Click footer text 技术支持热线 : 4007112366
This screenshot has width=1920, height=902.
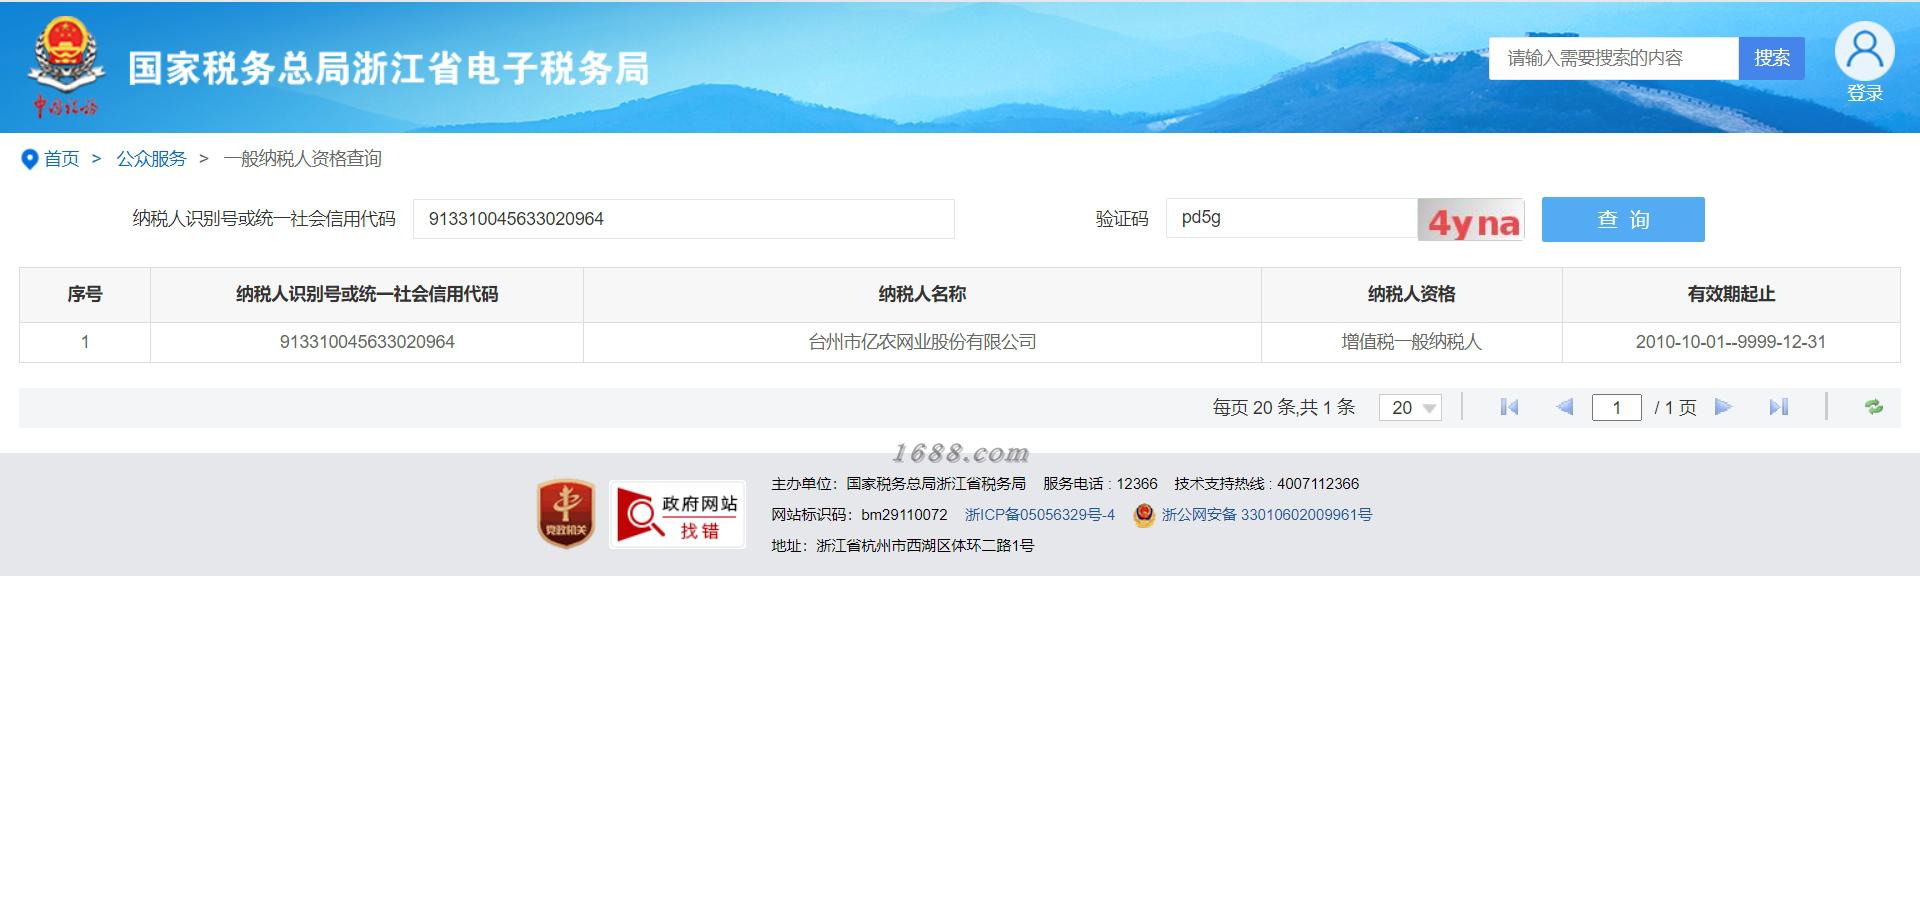pyautogui.click(x=1266, y=484)
